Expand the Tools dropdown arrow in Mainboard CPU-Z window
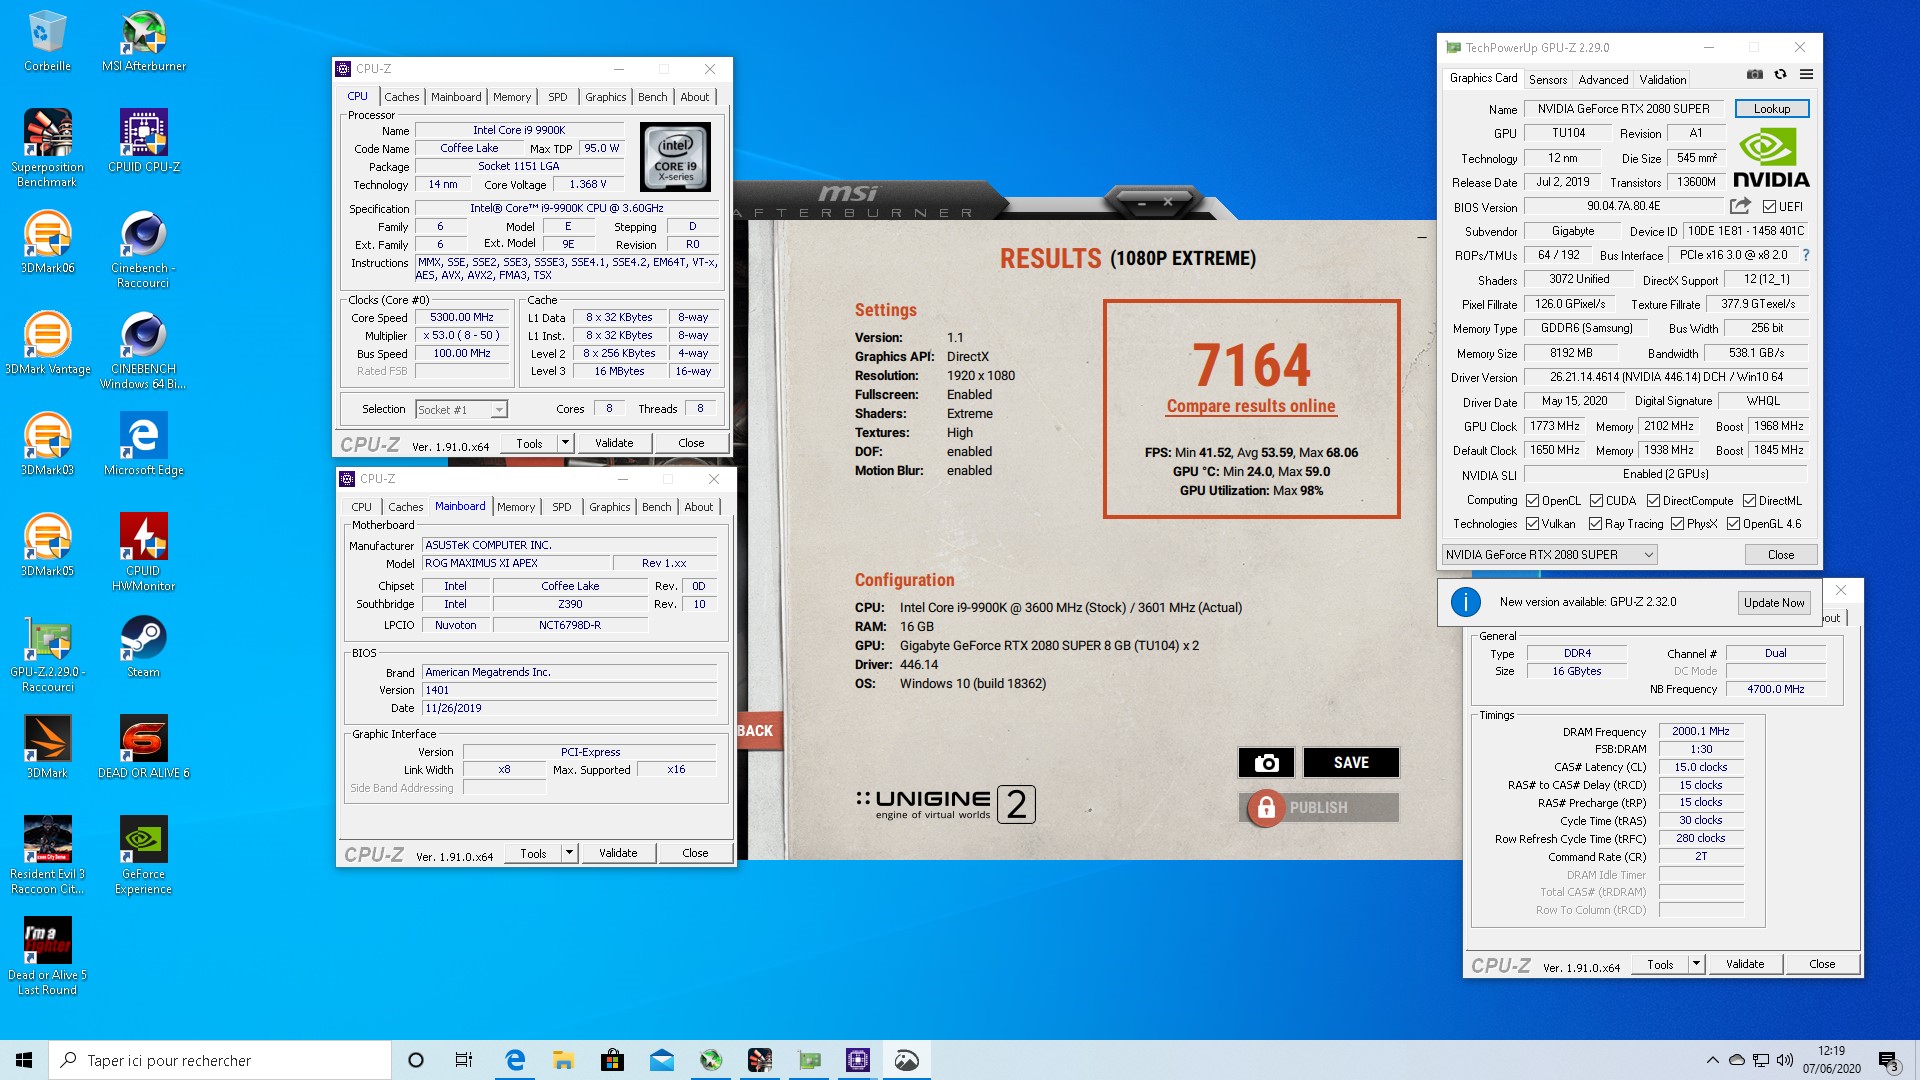This screenshot has height=1080, width=1920. click(x=569, y=853)
